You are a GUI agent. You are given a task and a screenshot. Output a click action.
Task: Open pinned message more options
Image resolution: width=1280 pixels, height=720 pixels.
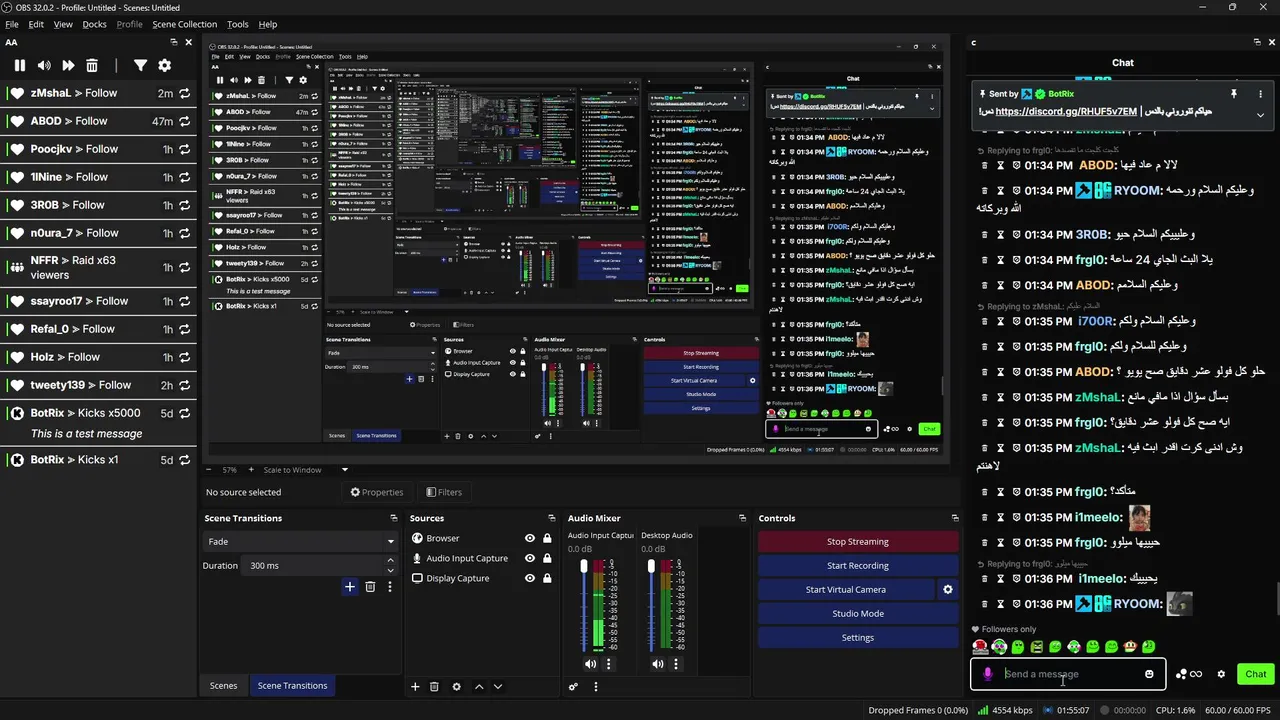coord(1261,93)
